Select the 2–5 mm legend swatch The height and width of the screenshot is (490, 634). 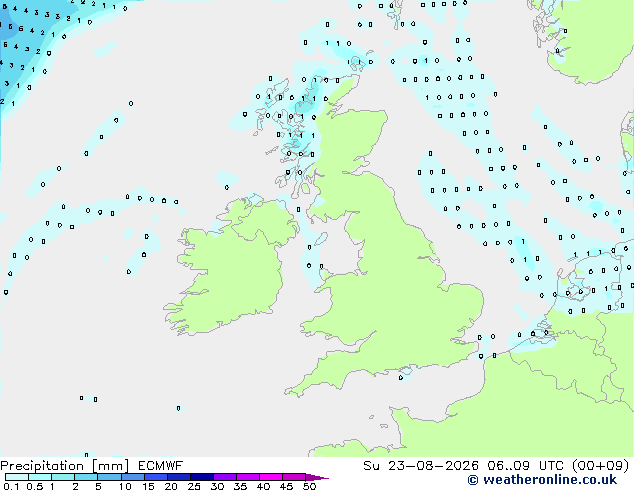click(x=86, y=477)
